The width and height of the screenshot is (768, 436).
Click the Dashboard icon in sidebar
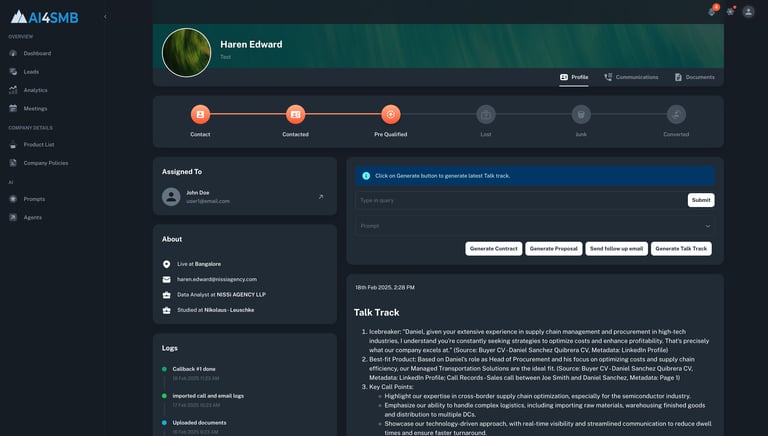click(13, 53)
